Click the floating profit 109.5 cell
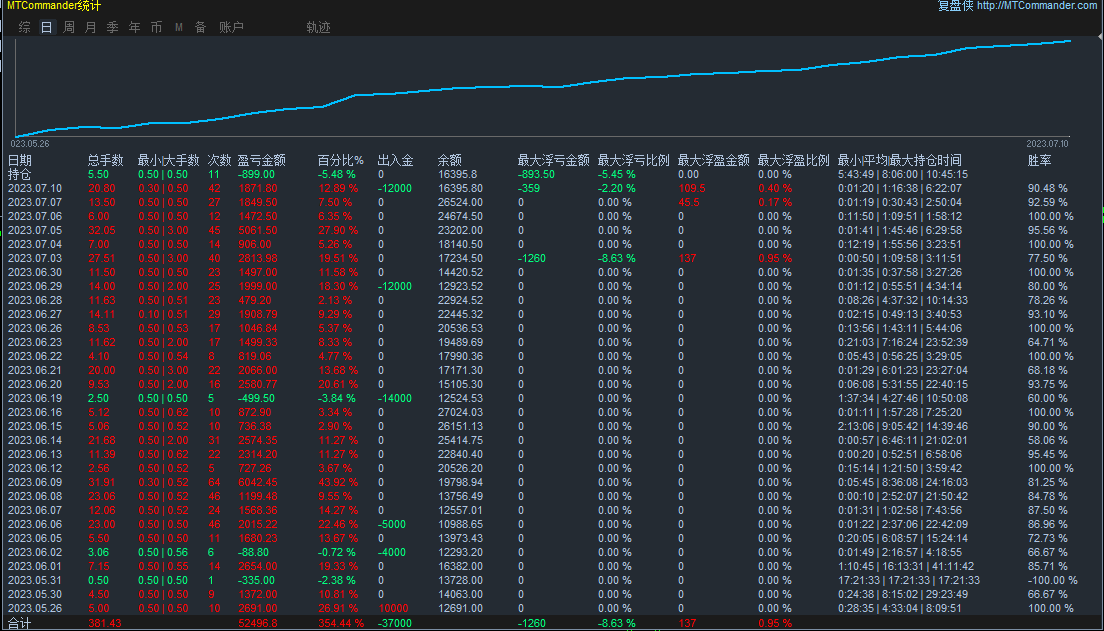 [691, 188]
